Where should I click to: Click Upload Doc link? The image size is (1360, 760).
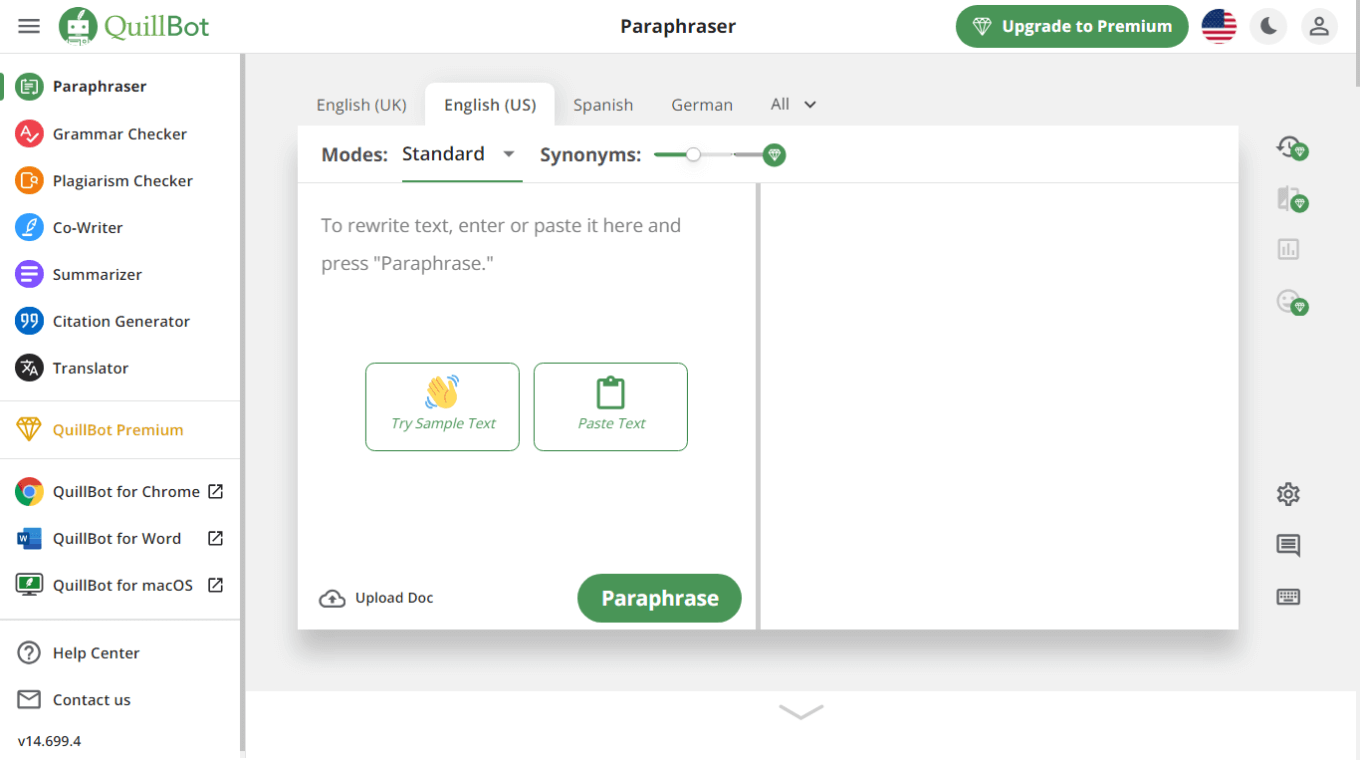pos(376,598)
